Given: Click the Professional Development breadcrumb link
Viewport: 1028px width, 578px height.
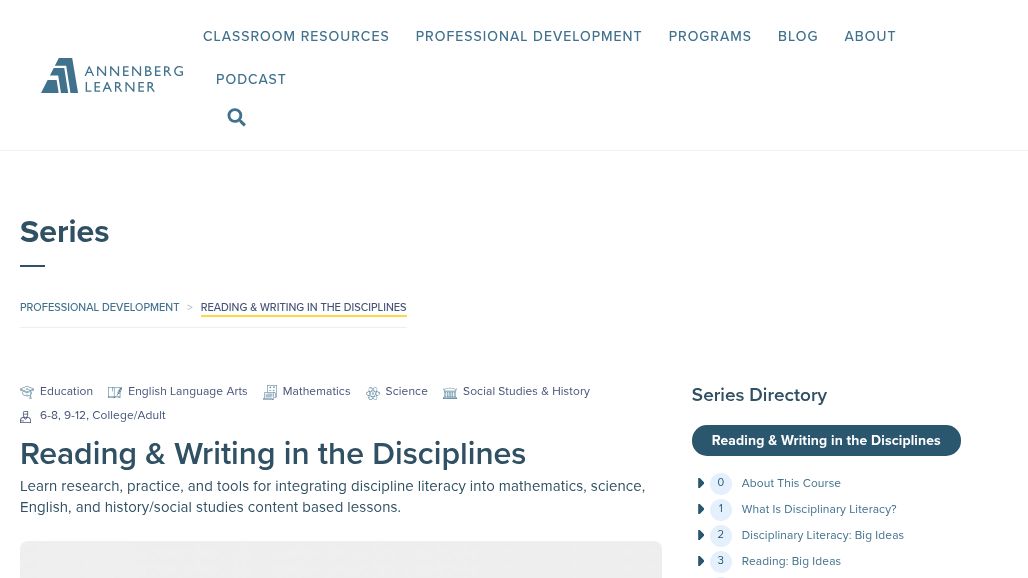Looking at the screenshot, I should pyautogui.click(x=100, y=308).
